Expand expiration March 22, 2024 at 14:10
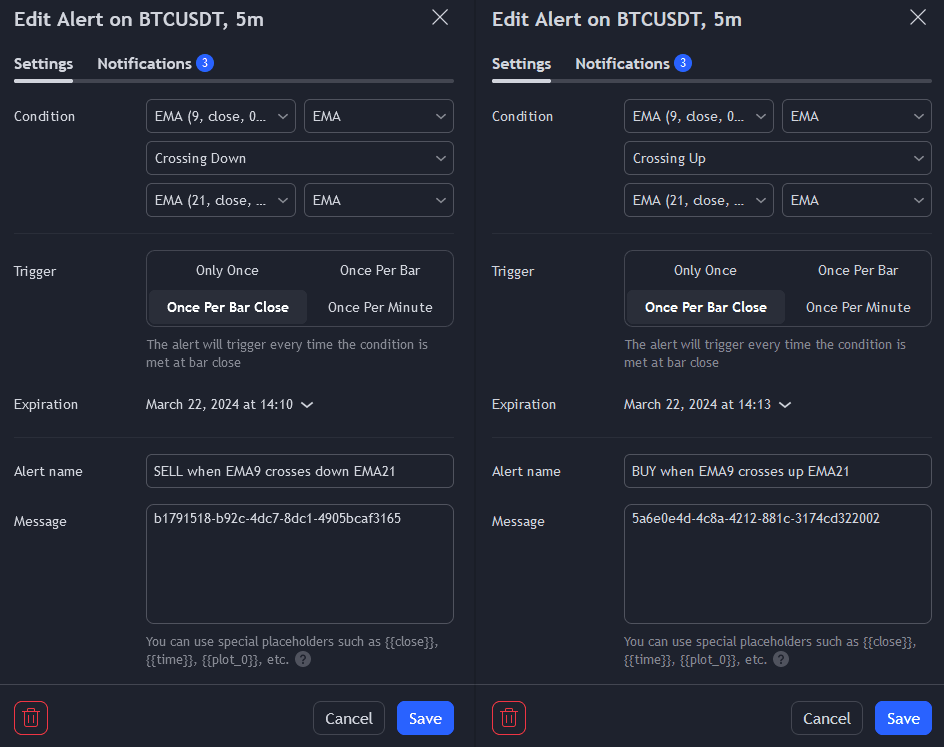 229,404
